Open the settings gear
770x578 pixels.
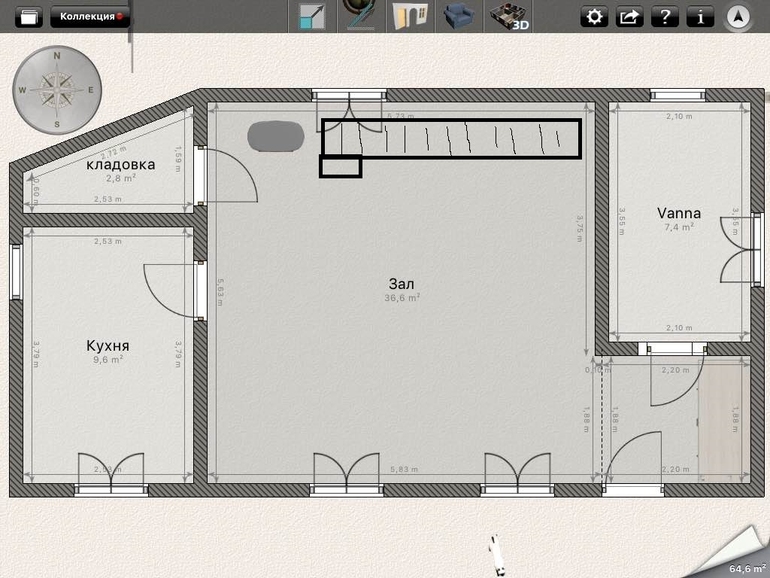pyautogui.click(x=594, y=17)
